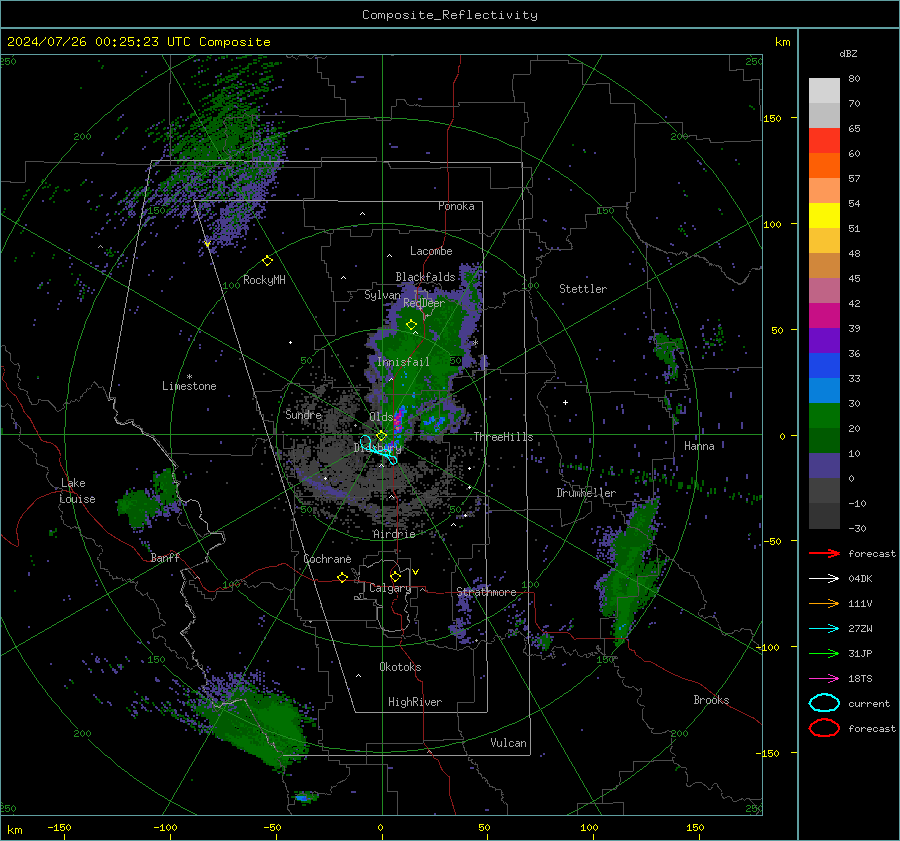The height and width of the screenshot is (841, 900).
Task: Click the ThreeHills town label
Action: click(503, 437)
